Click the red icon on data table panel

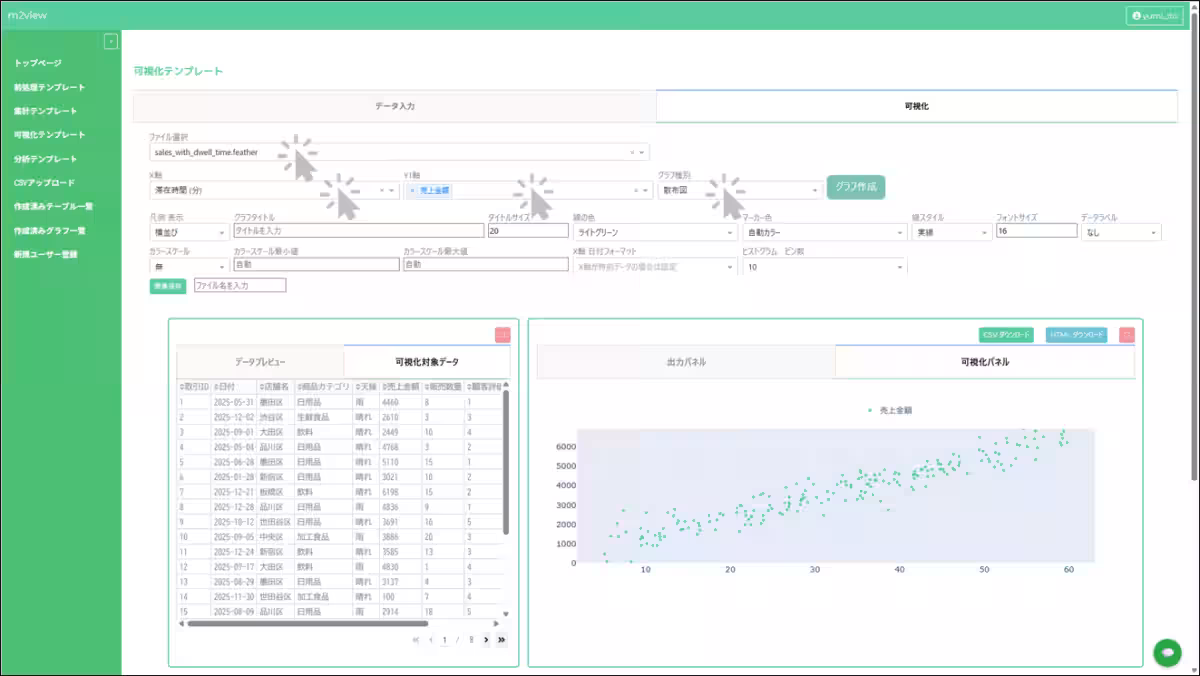[x=502, y=335]
